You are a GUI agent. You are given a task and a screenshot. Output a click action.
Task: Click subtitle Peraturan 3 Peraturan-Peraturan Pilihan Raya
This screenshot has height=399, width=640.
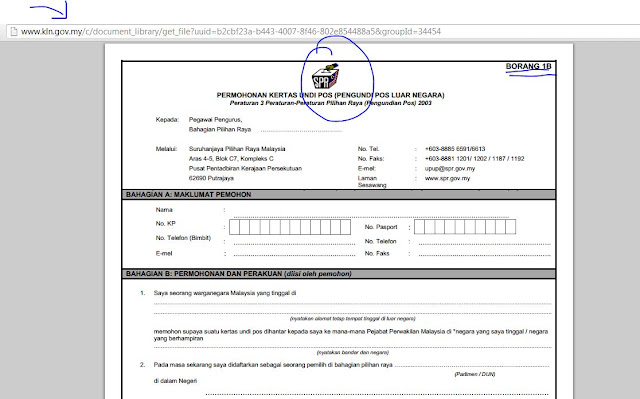(330, 103)
